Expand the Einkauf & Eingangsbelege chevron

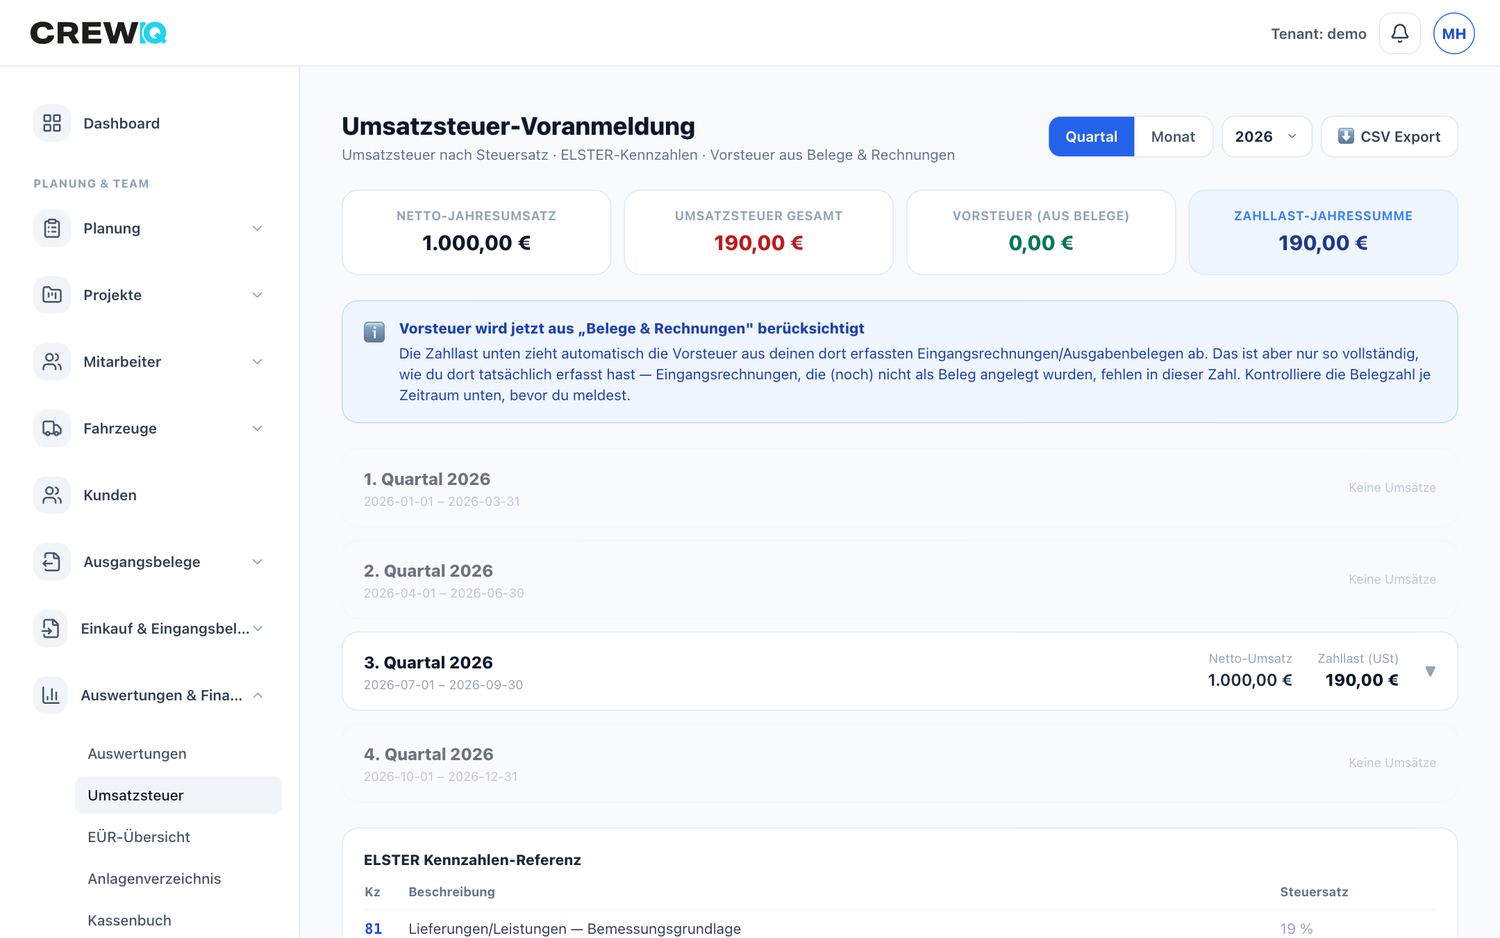[x=258, y=628]
